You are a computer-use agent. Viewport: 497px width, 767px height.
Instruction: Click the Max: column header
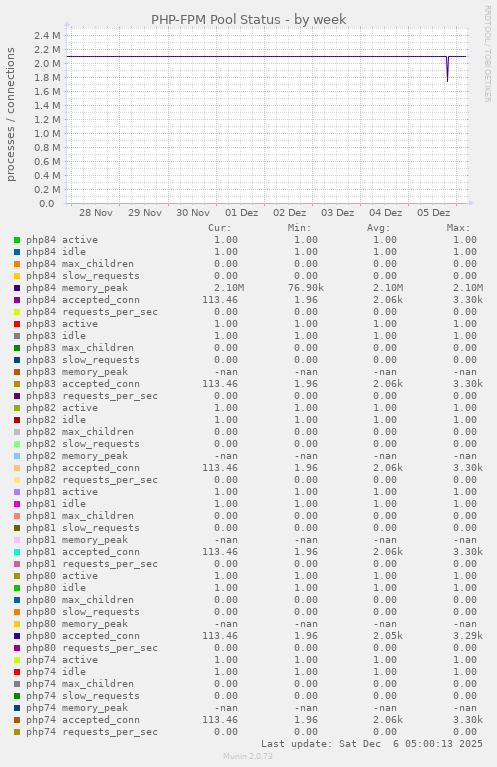pos(458,228)
